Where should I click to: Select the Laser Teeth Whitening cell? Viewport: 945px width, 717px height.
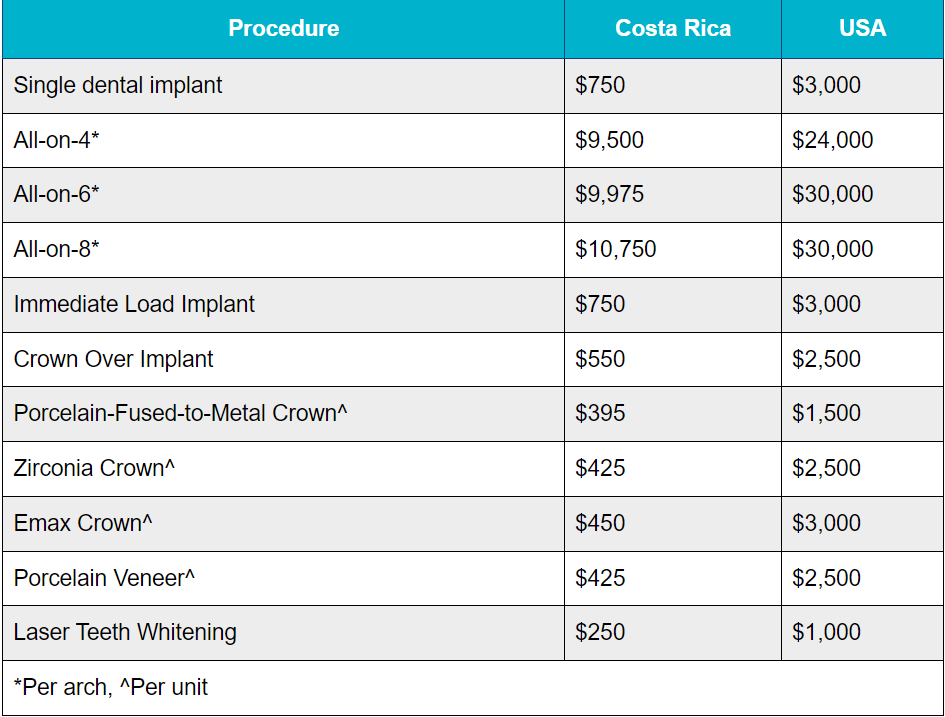125,632
